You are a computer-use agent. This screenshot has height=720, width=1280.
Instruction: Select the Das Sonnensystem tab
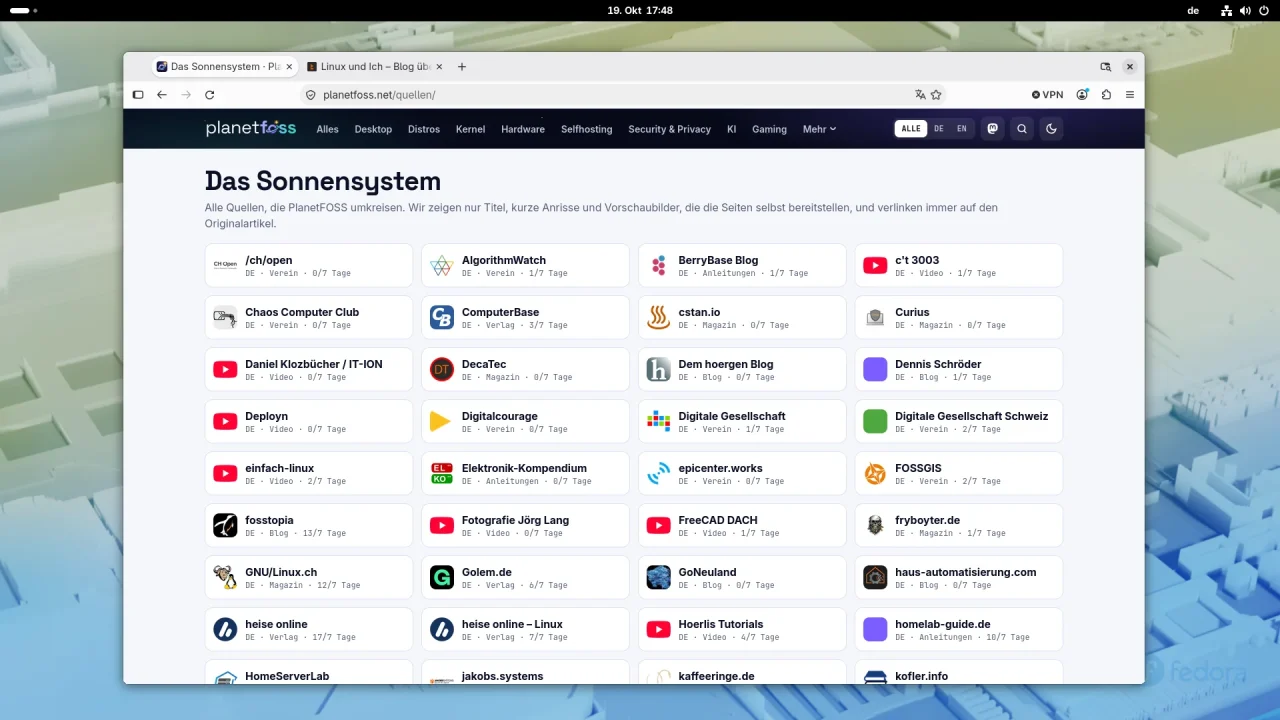point(225,67)
